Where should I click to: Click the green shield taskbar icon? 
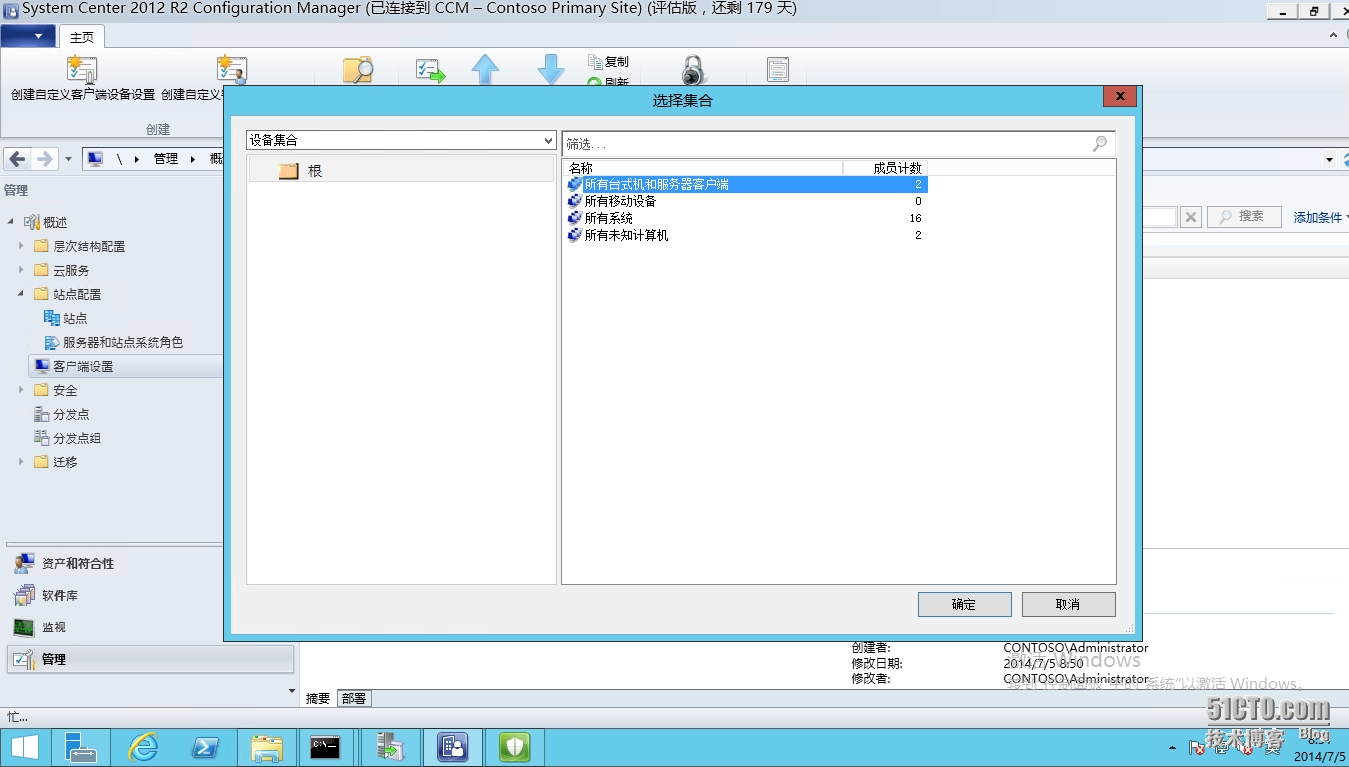514,747
